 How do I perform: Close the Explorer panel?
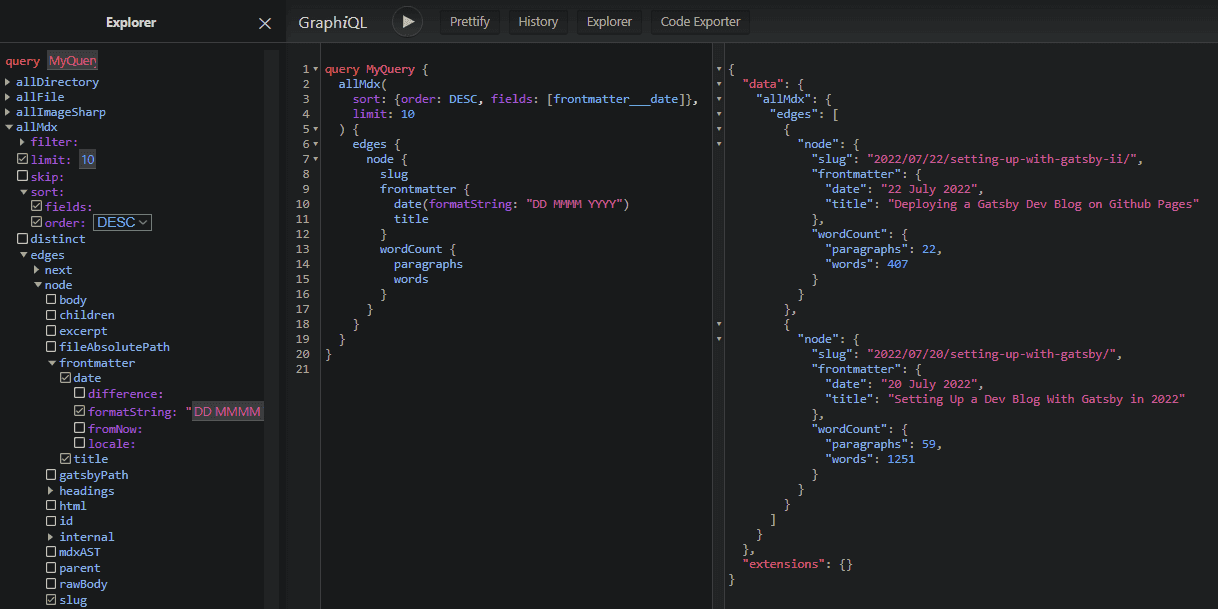coord(265,23)
